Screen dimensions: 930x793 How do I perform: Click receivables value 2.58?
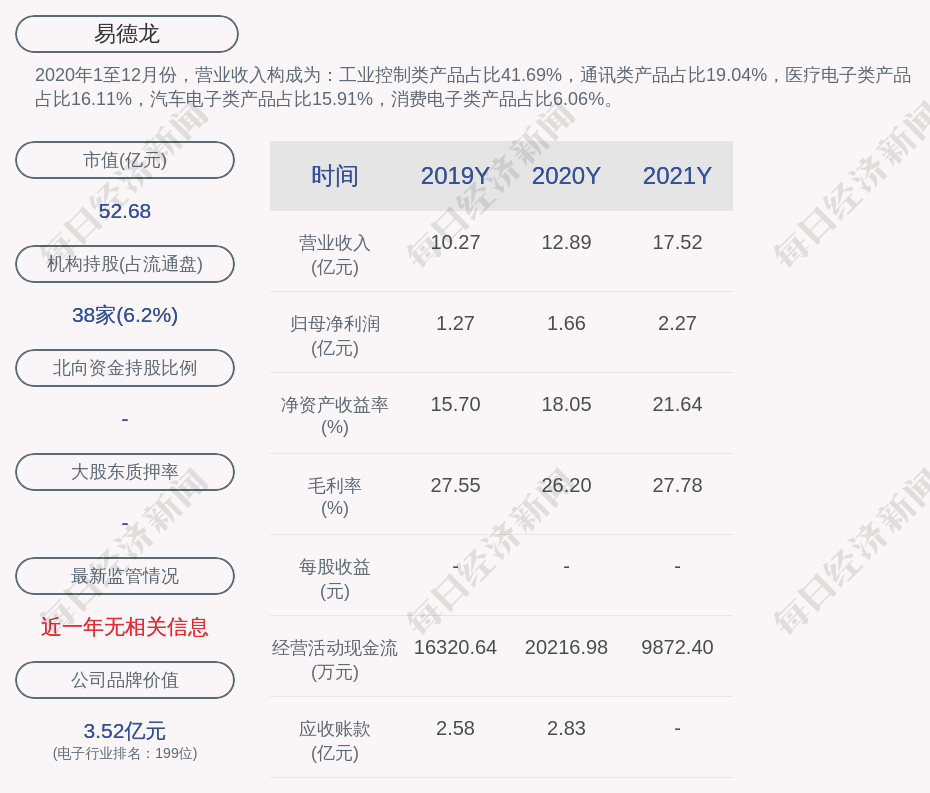coord(455,728)
